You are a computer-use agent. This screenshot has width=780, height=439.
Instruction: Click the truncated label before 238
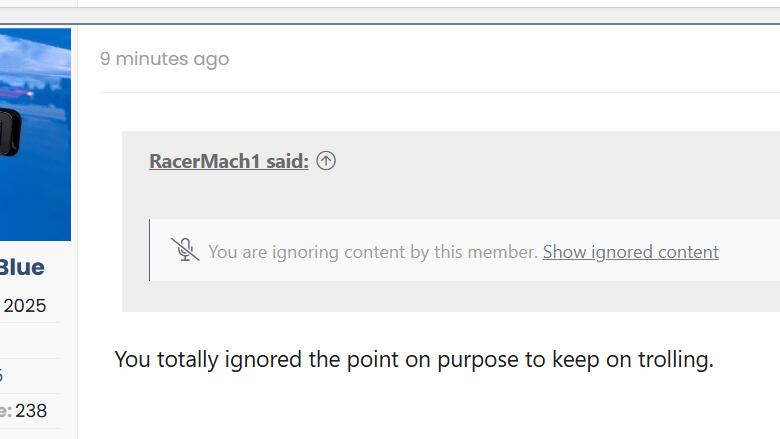pos(5,411)
